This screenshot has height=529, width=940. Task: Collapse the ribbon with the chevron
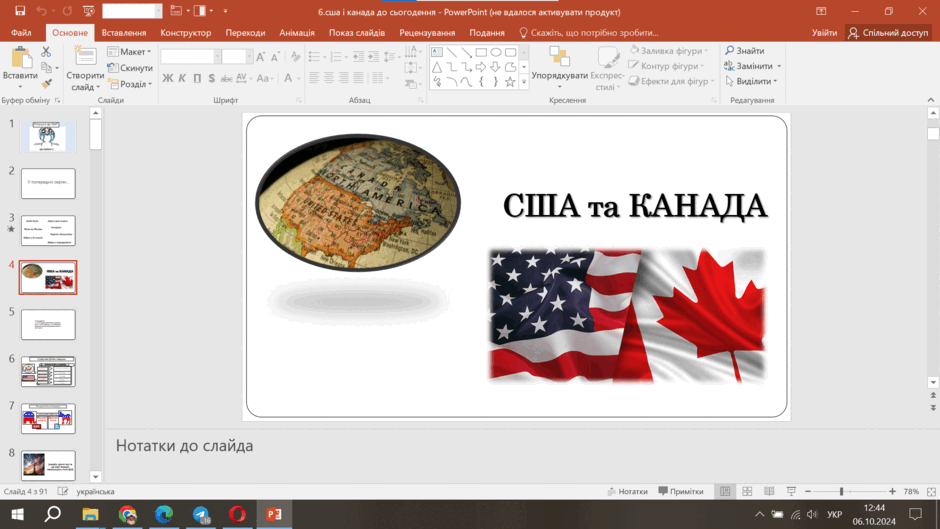pos(930,100)
